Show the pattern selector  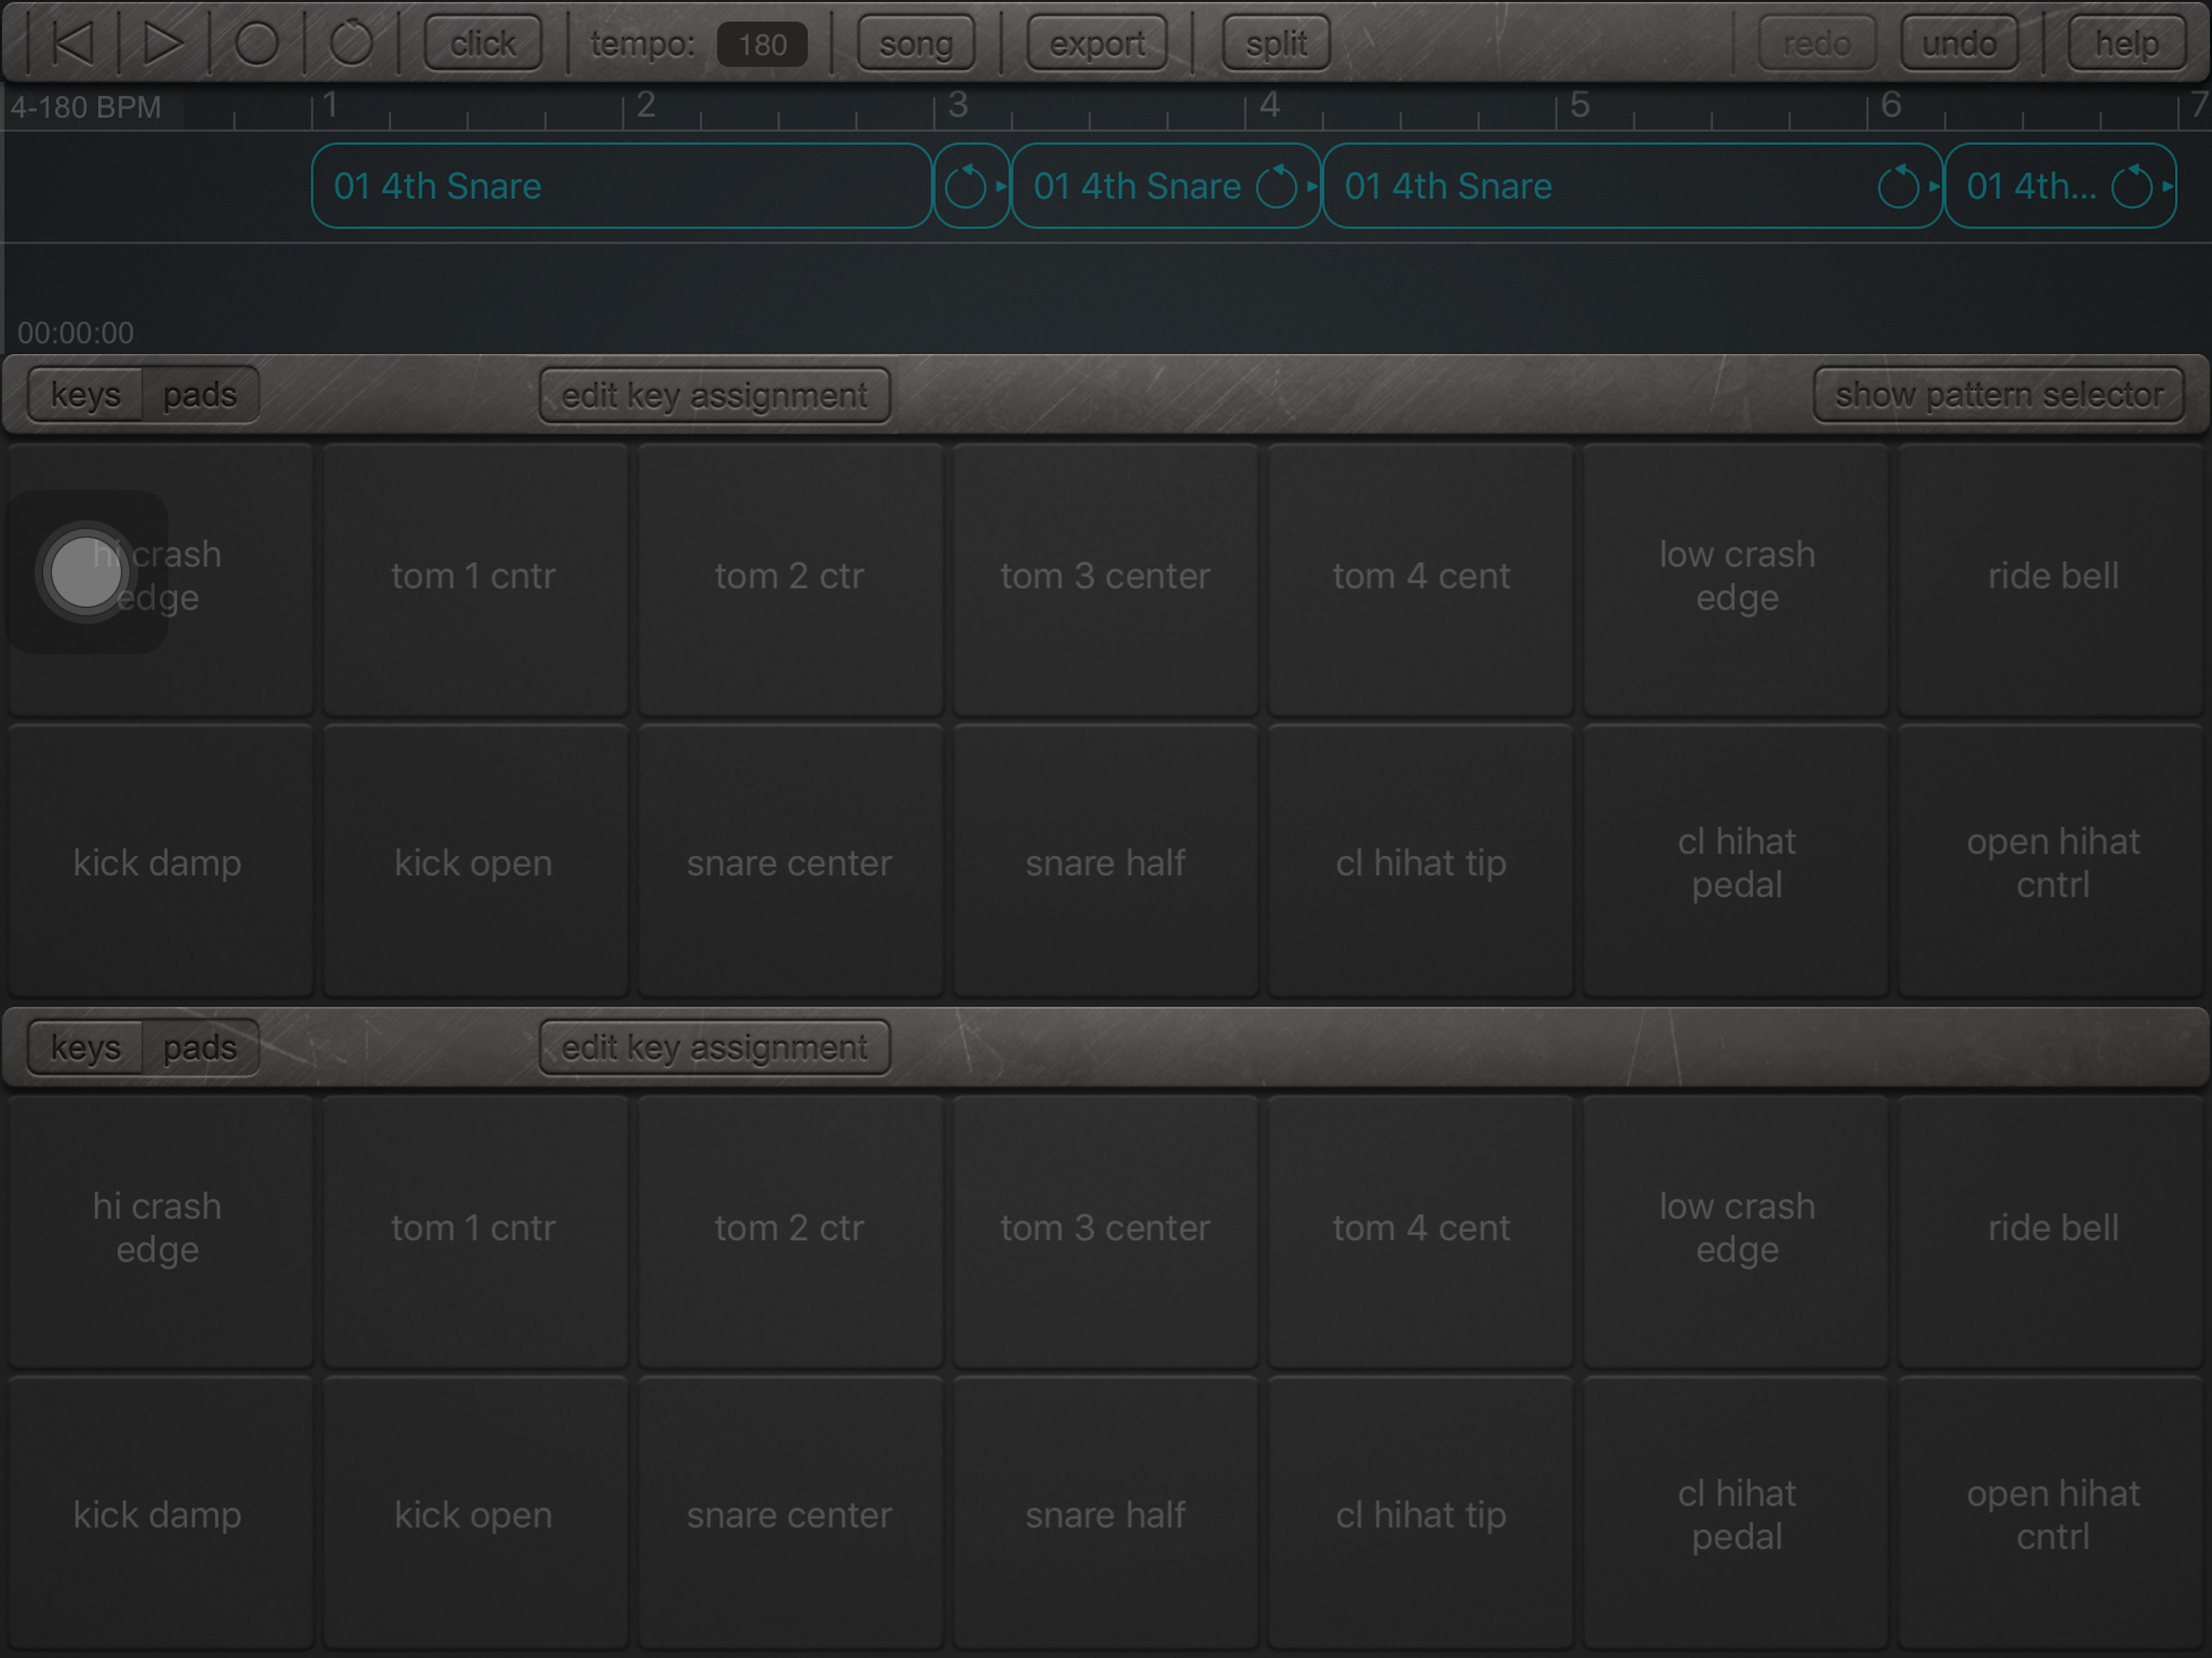click(x=1998, y=395)
